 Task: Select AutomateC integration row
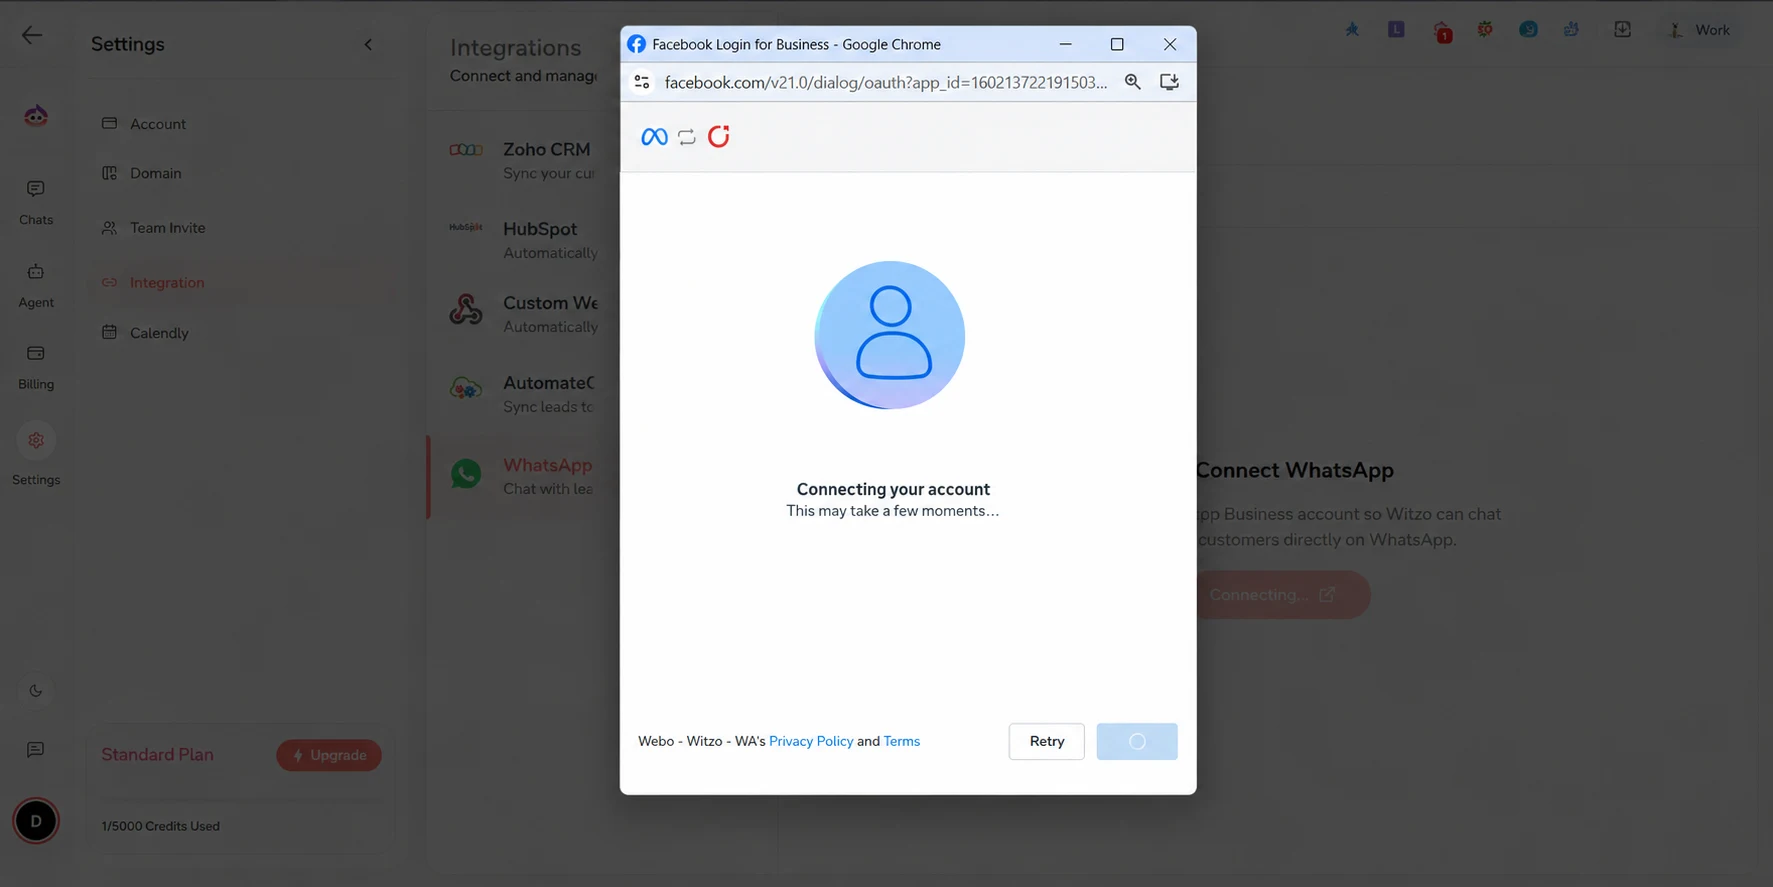[523, 394]
